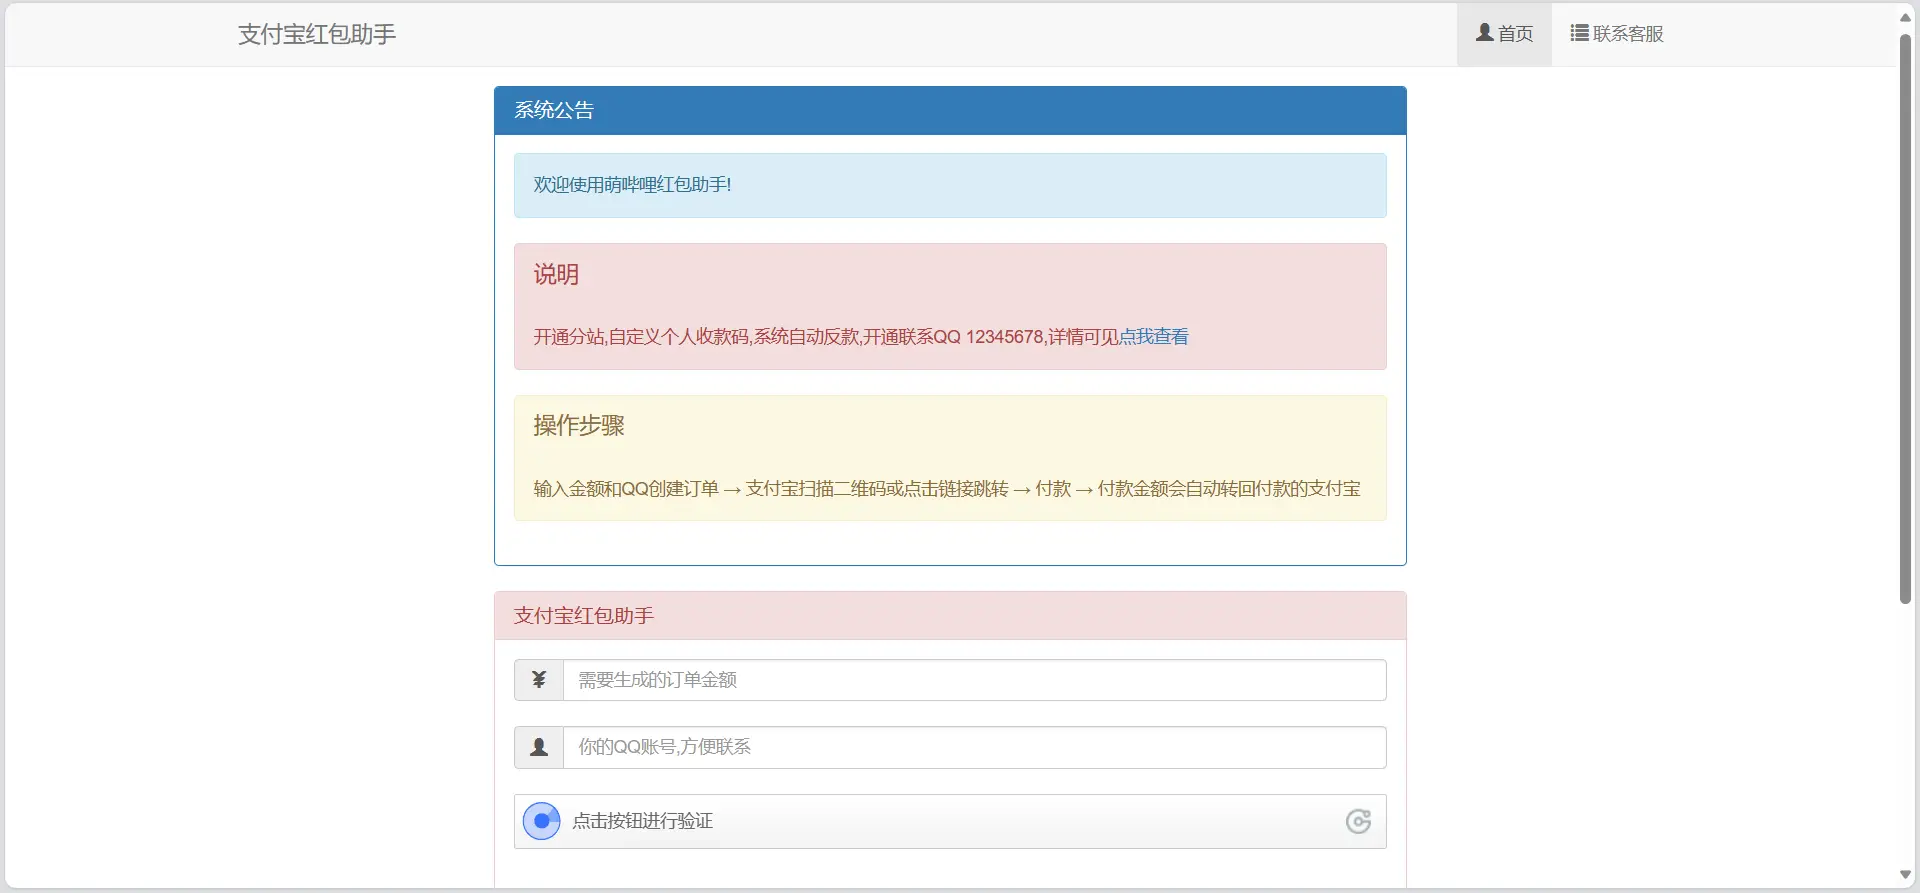The height and width of the screenshot is (893, 1920).
Task: Click the list icon beside 联系客服
Action: click(1580, 33)
